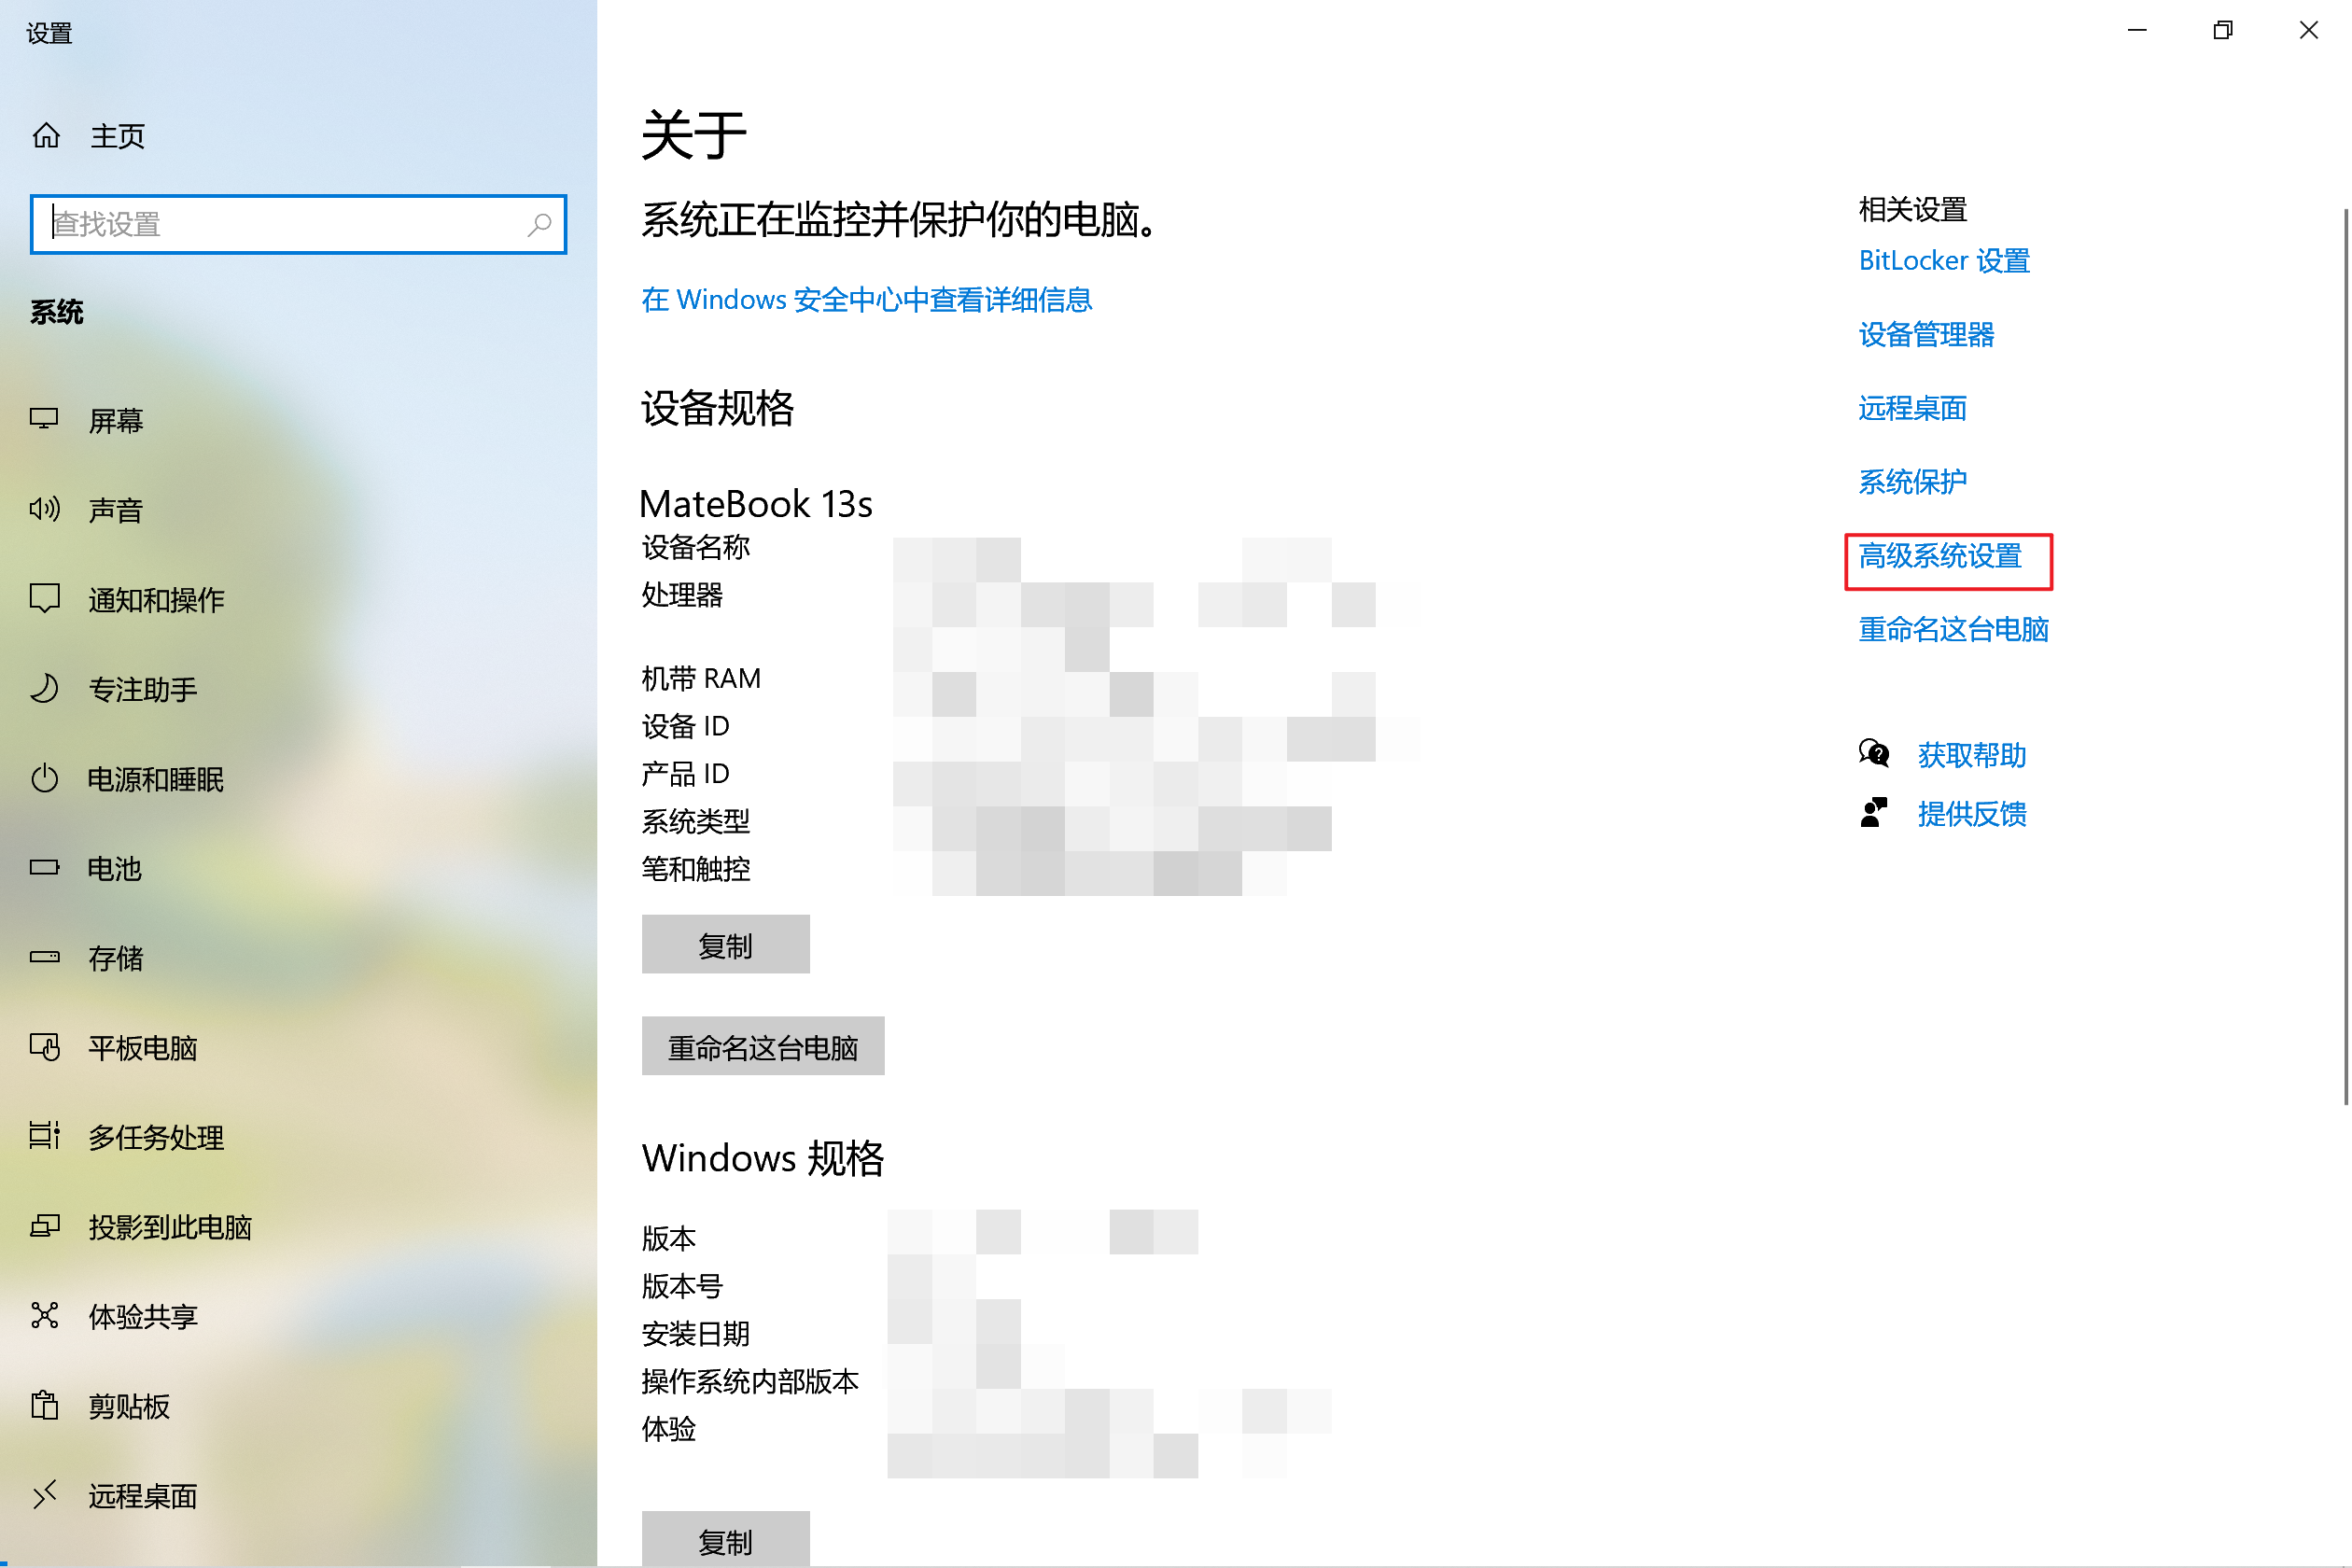Viewport: 2352px width, 1568px height.
Task: Click the 设备规格 heading
Action: pos(717,408)
